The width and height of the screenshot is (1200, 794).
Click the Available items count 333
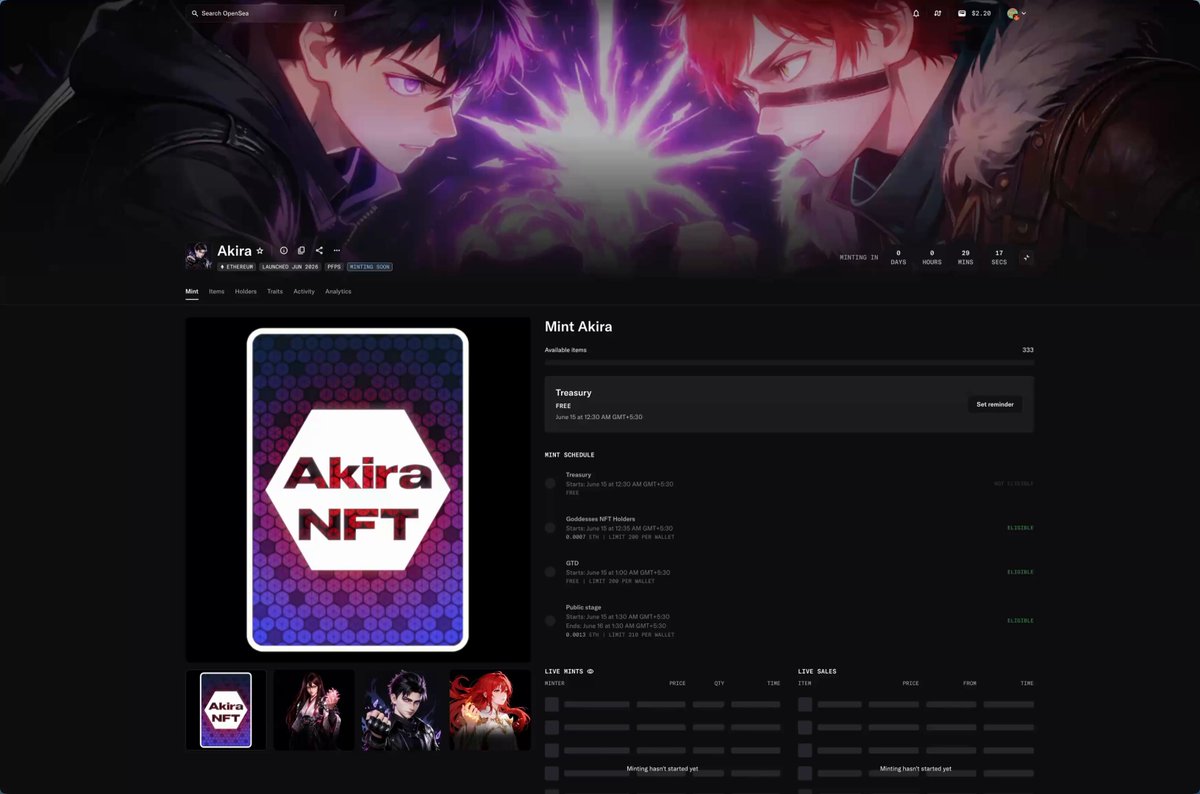pos(1028,350)
